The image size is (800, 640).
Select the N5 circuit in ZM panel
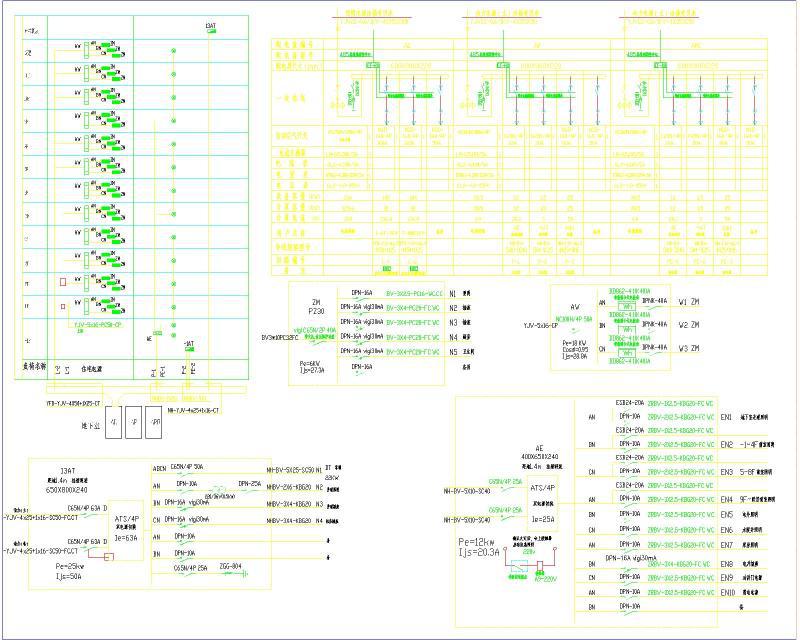pyautogui.click(x=454, y=352)
